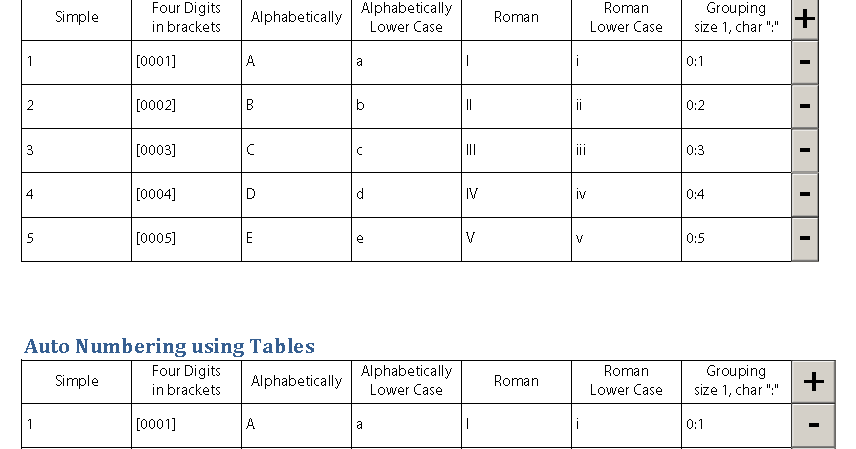This screenshot has height=449, width=856.
Task: Remove row 1 with its minus button in the first table
Action: [804, 62]
